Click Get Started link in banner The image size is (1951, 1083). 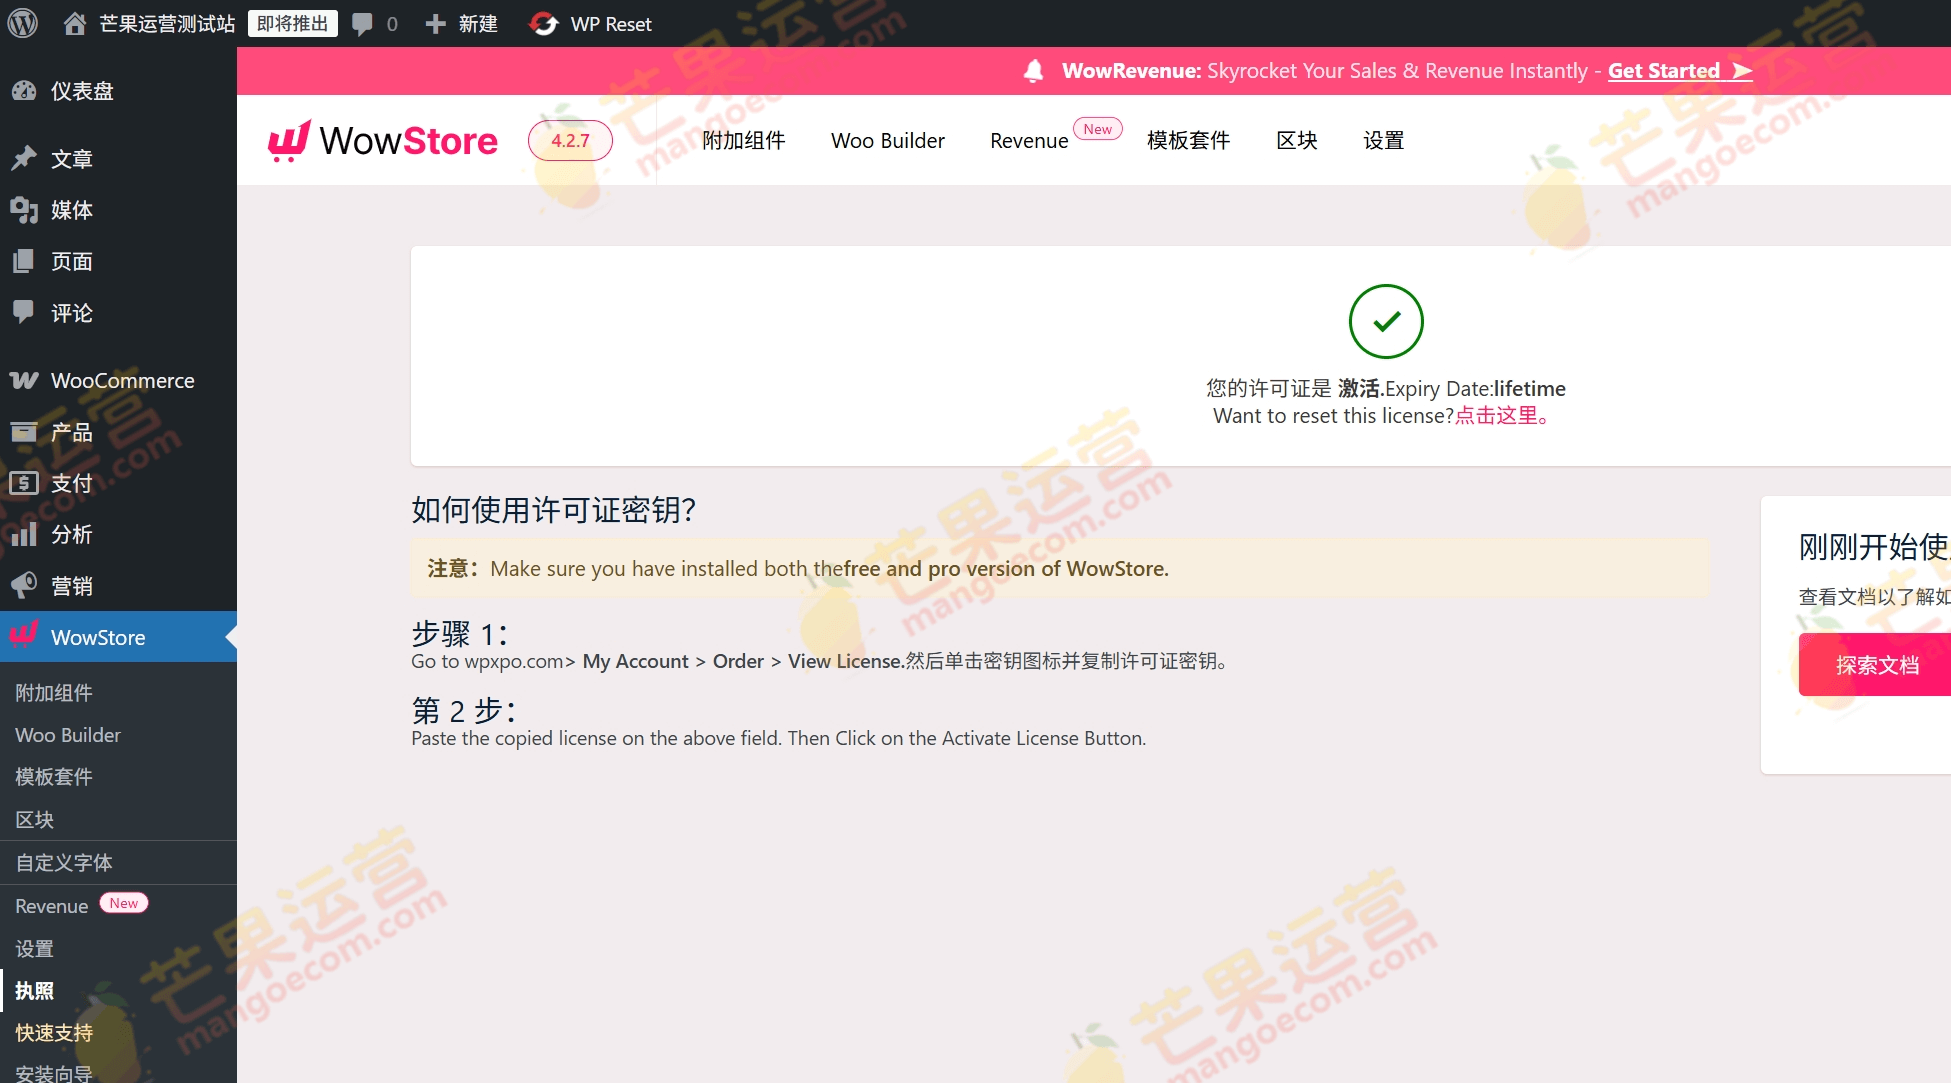[x=1663, y=71]
